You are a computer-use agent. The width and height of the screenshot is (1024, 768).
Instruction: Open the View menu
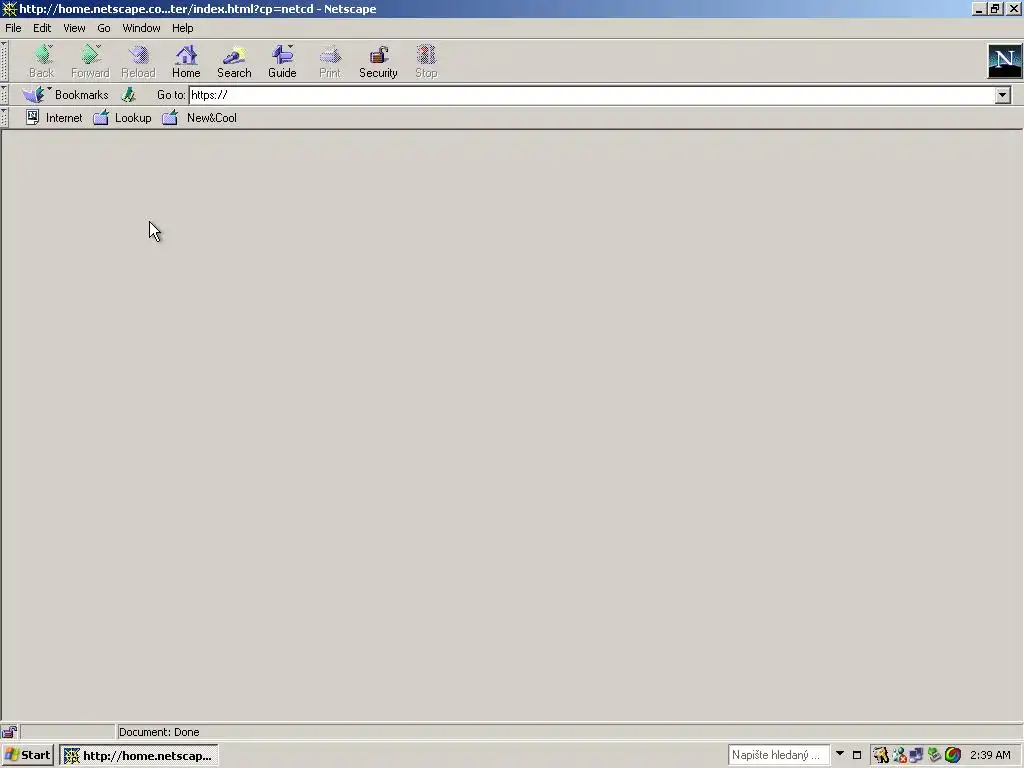coord(74,28)
